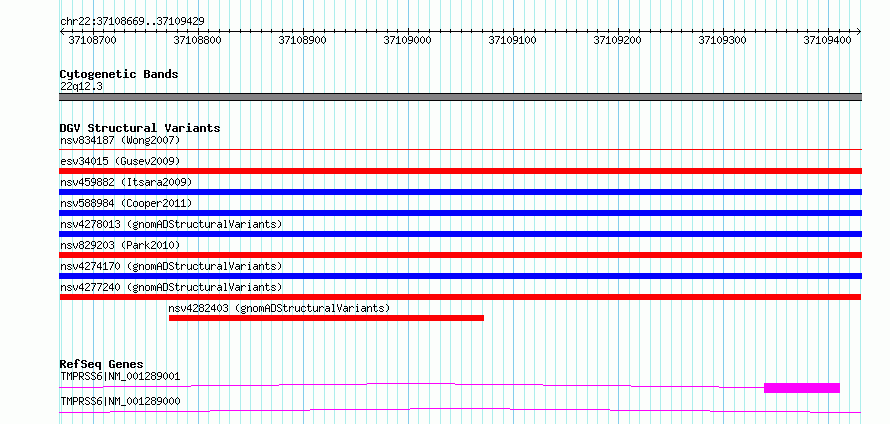890x424 pixels.
Task: Click ruler position 37108700
Action: tap(93, 40)
